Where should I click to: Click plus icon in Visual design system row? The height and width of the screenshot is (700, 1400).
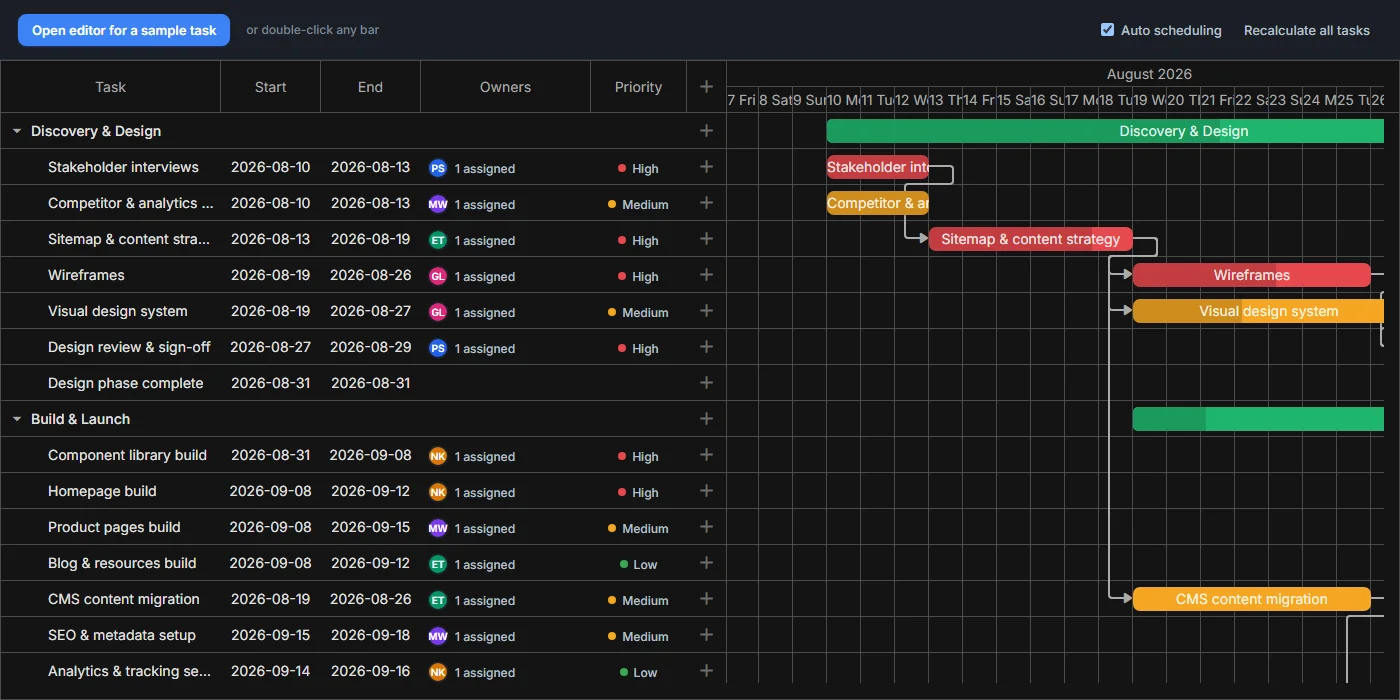706,311
